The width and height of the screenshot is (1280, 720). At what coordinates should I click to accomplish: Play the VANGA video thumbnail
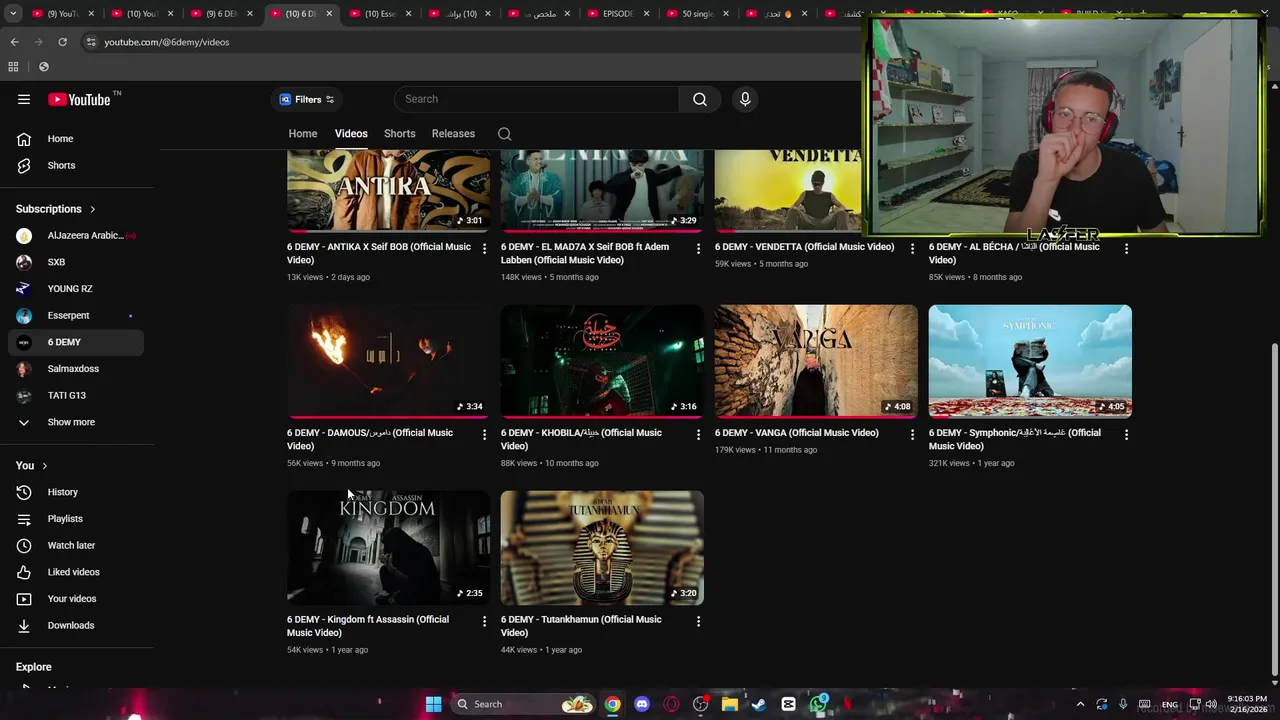coord(816,361)
